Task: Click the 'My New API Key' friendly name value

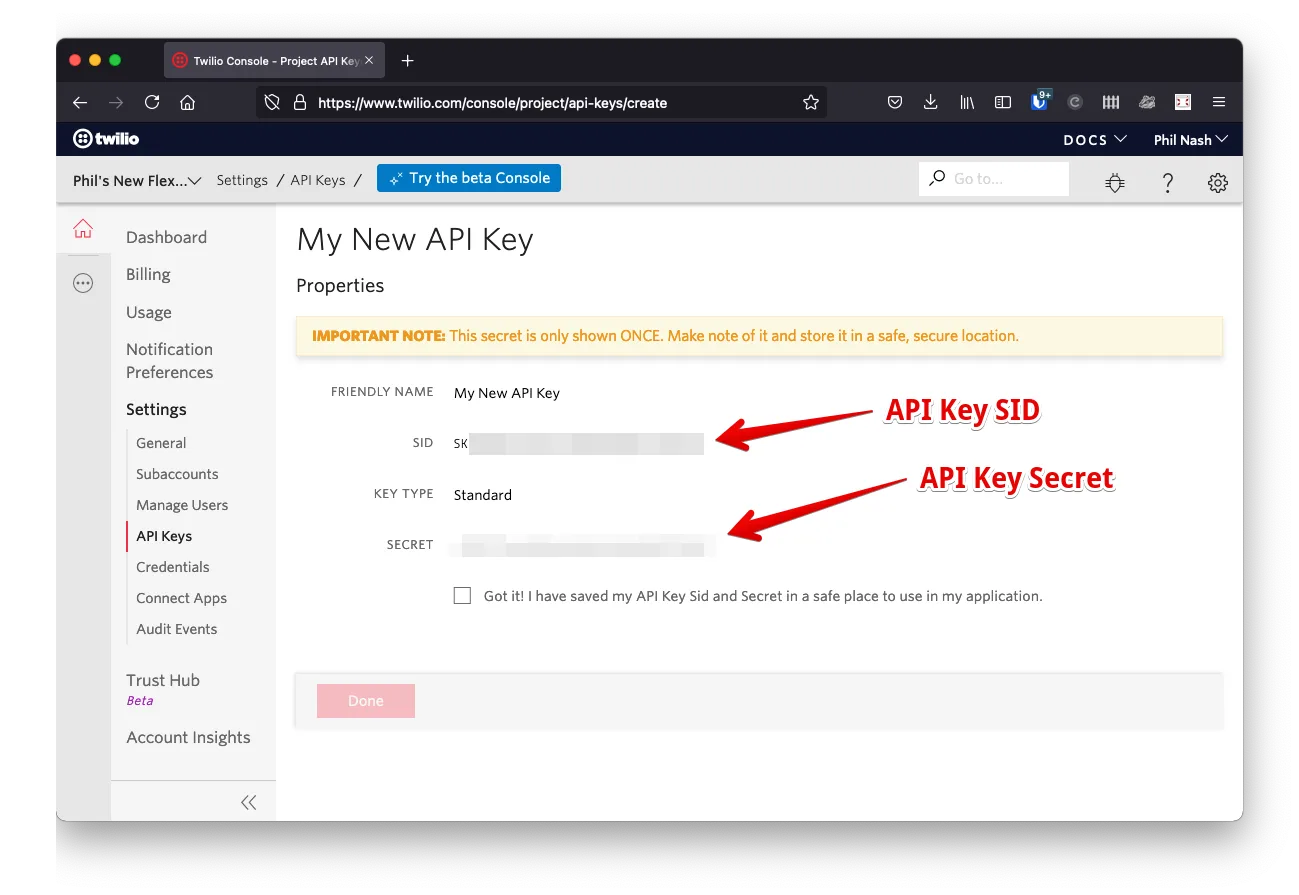Action: [507, 393]
